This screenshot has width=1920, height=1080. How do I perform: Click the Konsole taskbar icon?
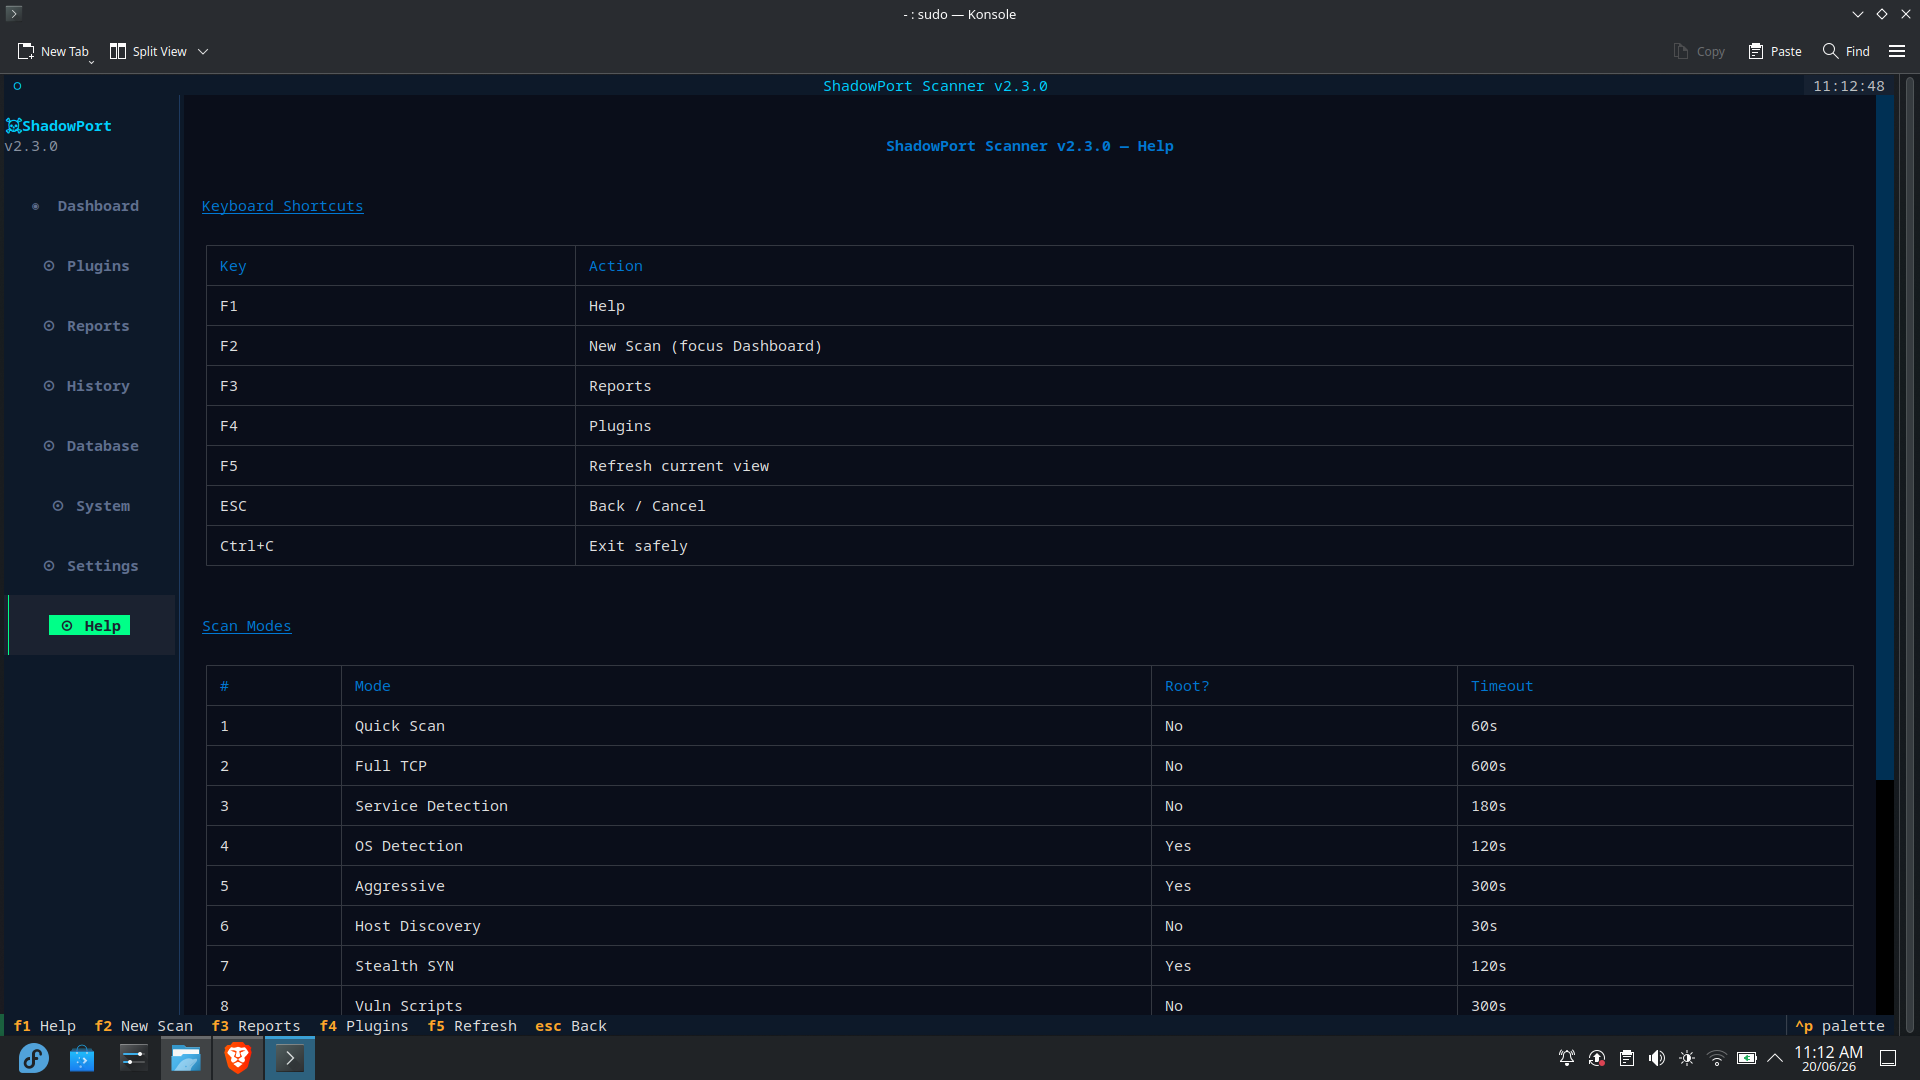(x=290, y=1058)
